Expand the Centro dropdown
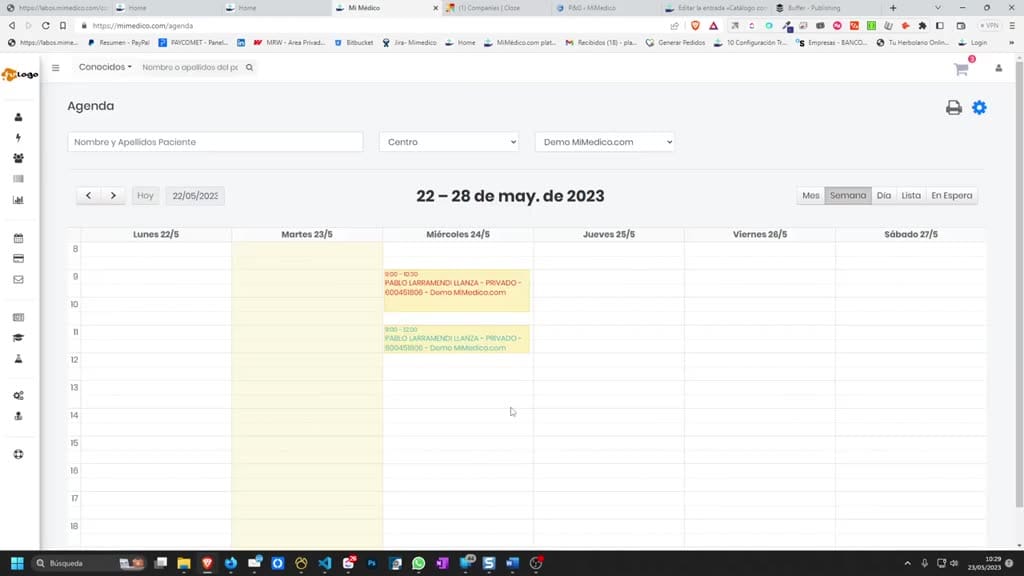The width and height of the screenshot is (1024, 576). pos(449,142)
